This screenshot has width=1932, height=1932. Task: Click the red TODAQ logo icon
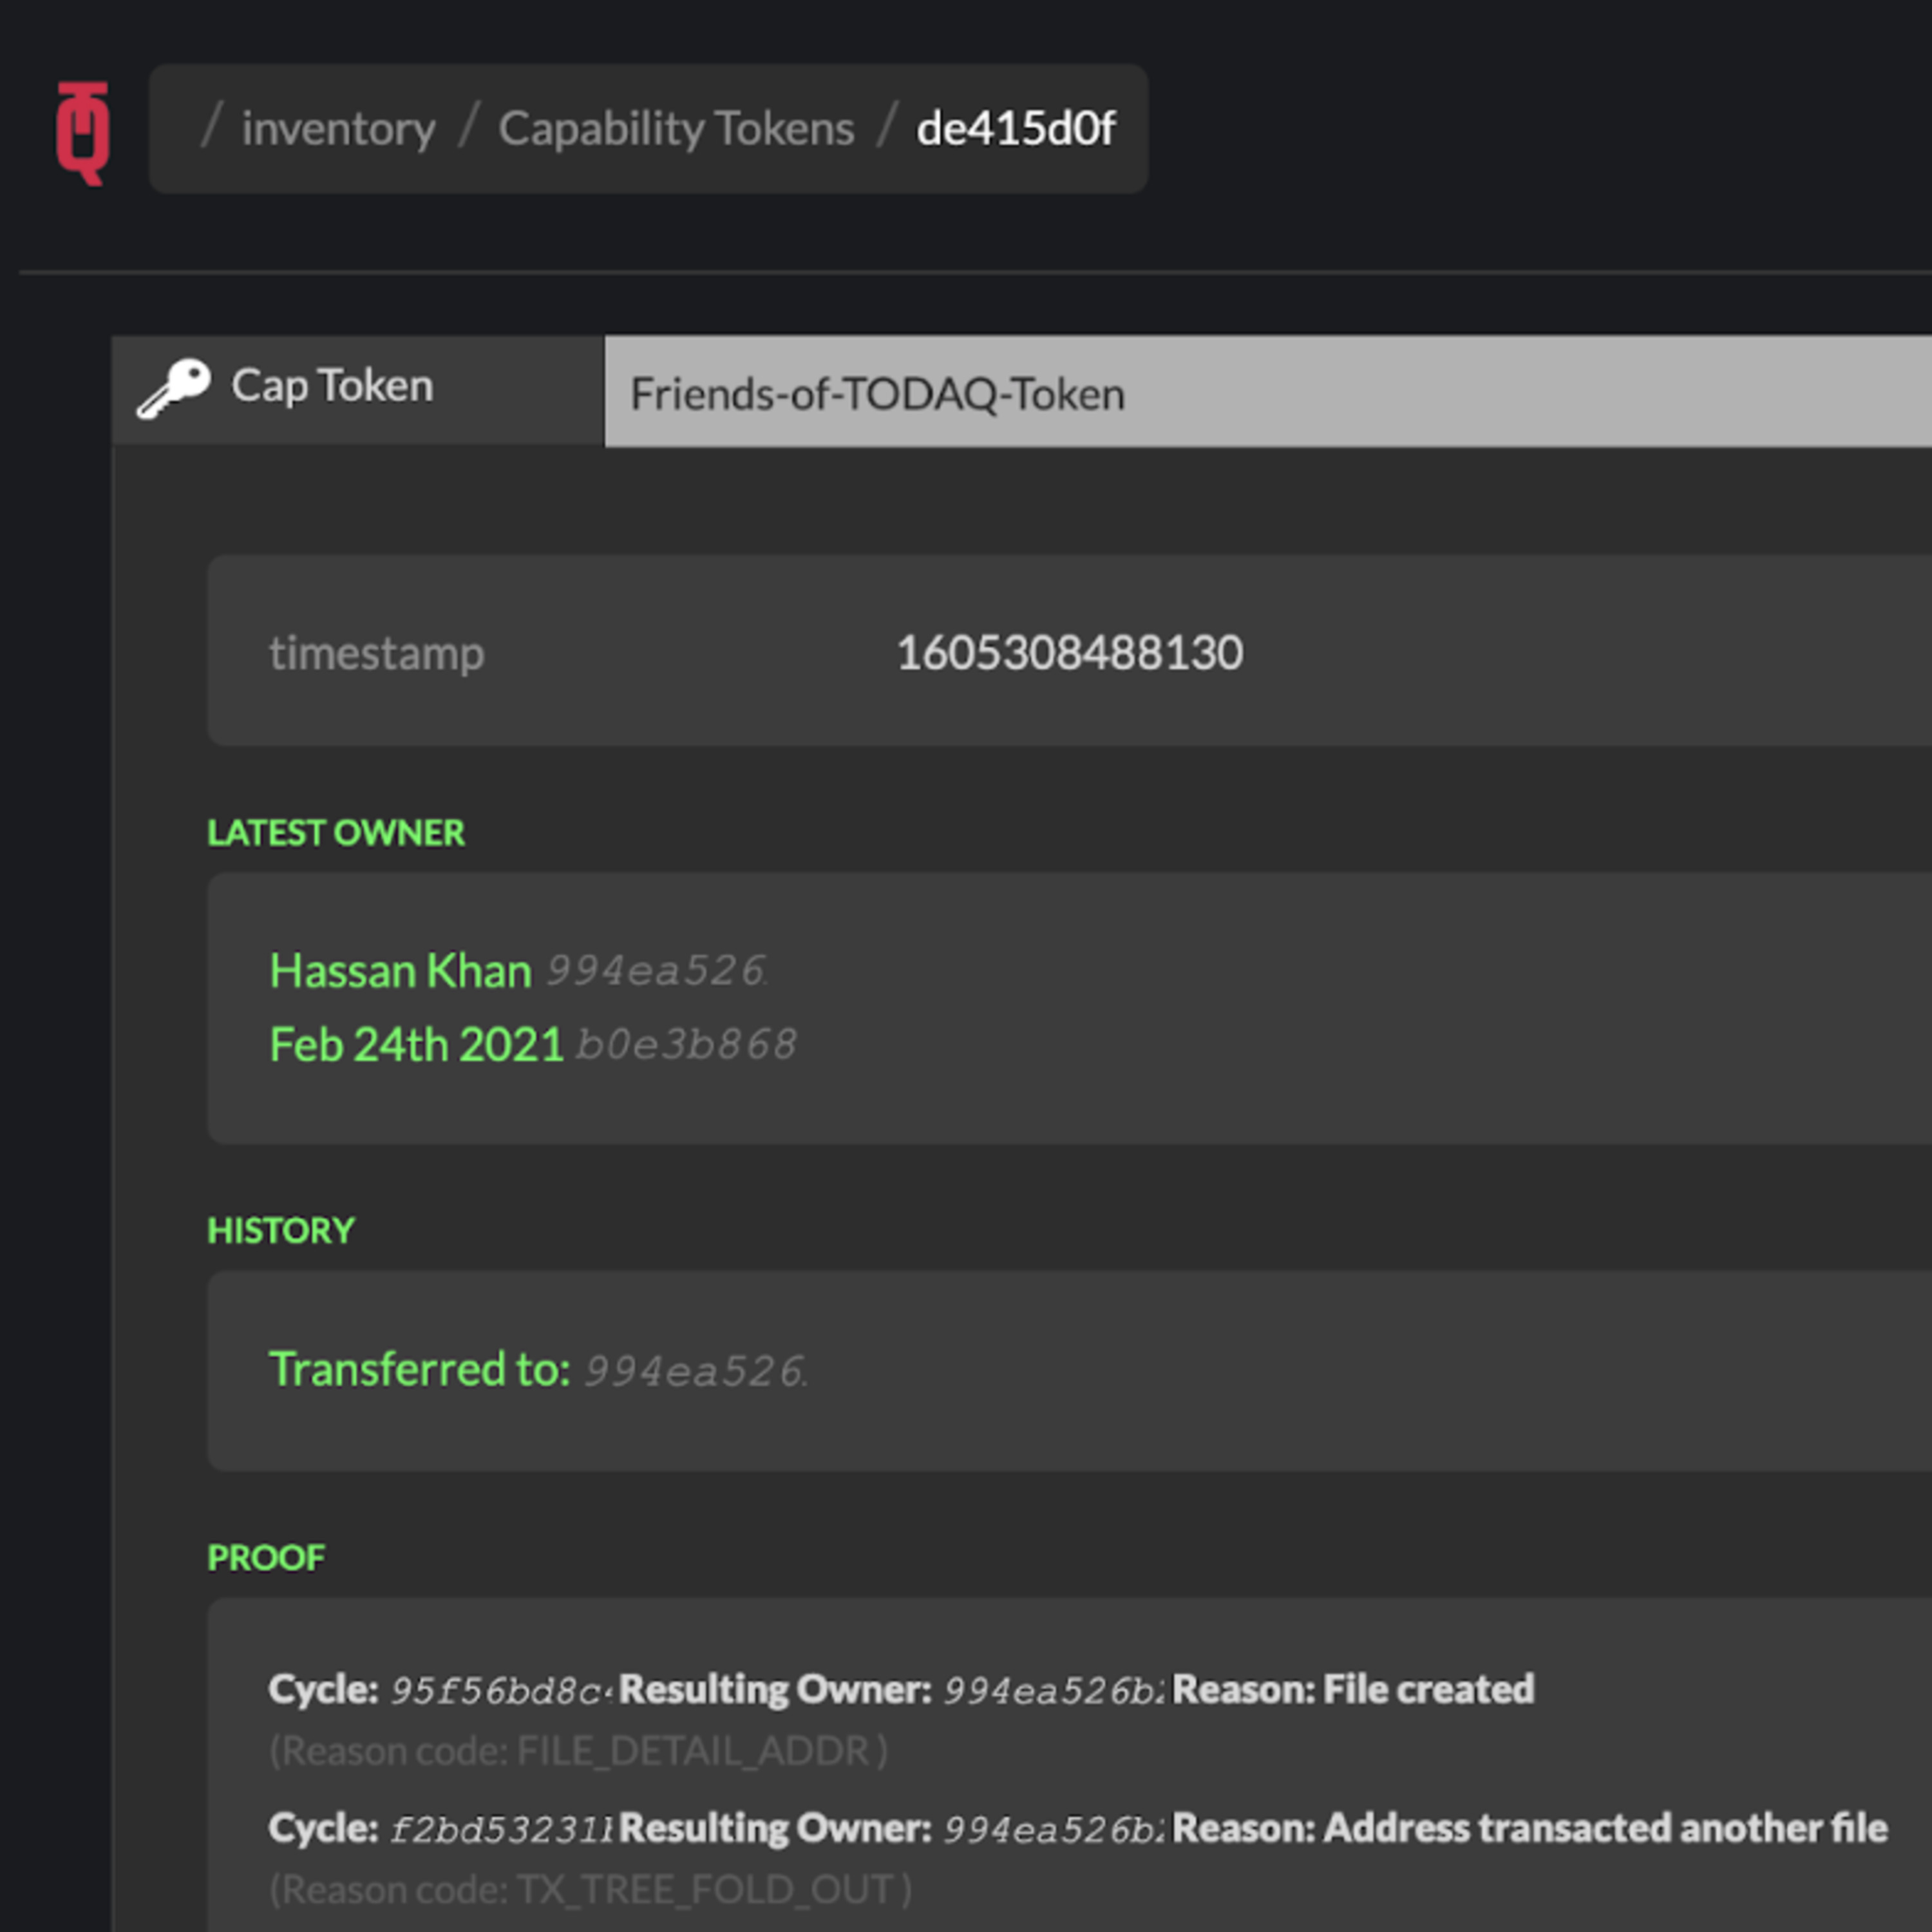point(83,133)
